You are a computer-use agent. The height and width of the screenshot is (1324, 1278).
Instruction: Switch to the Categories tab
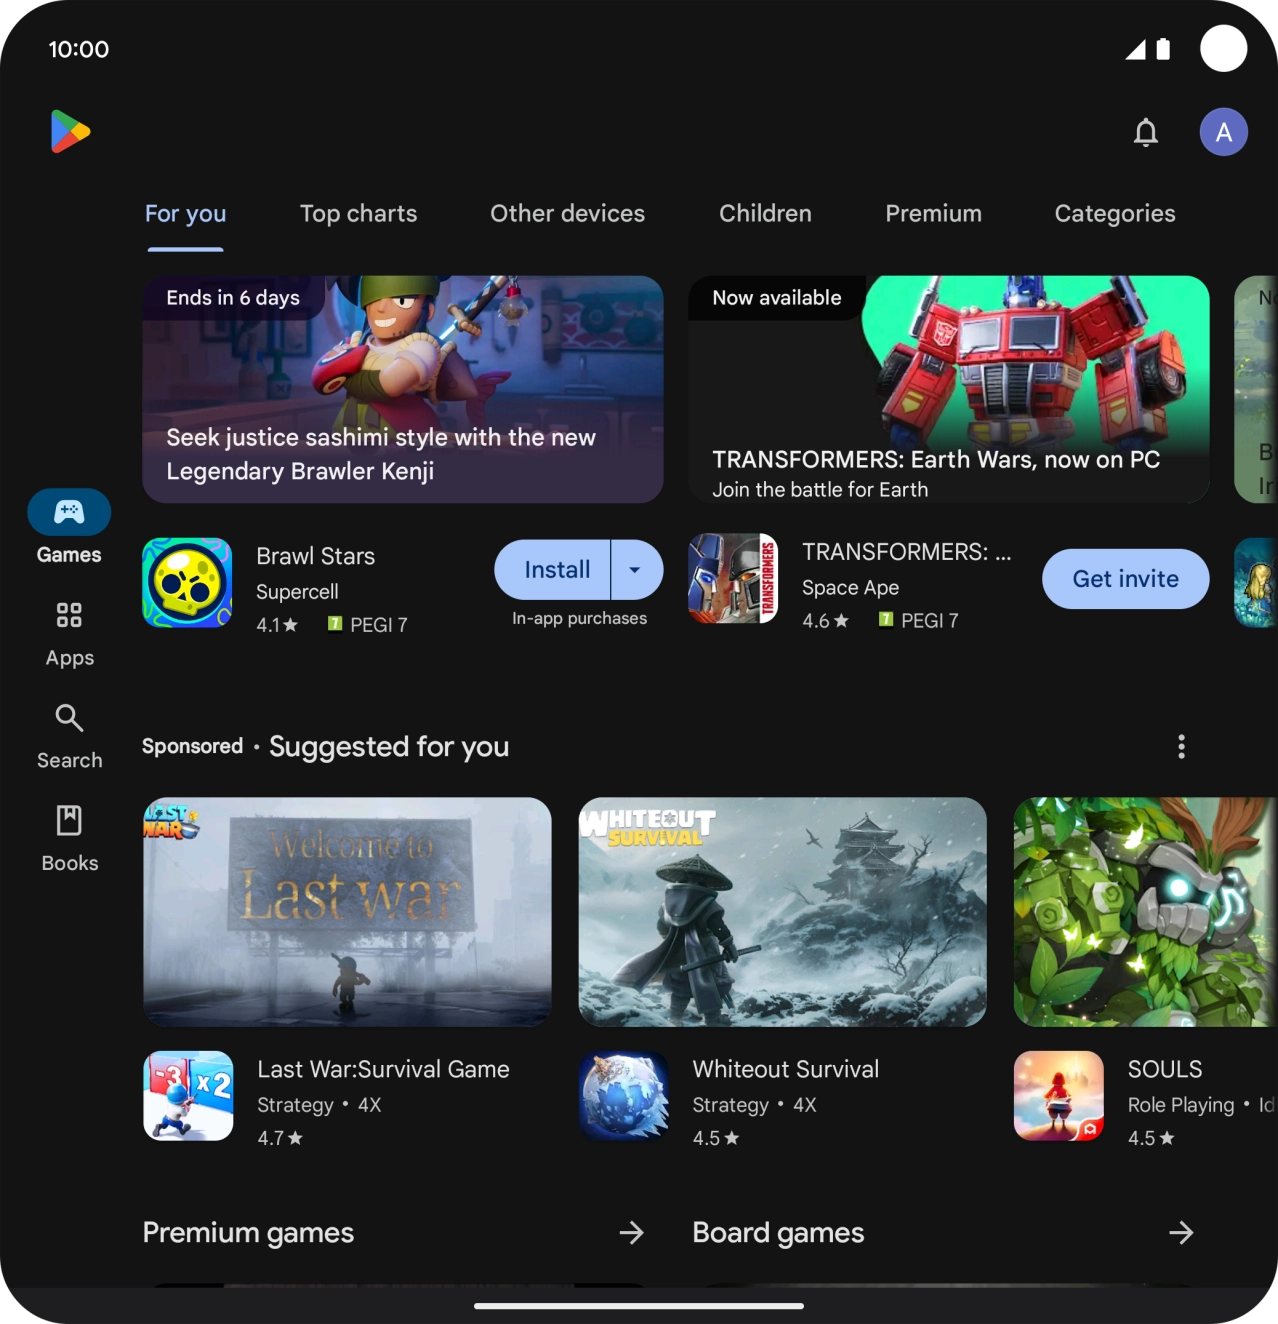point(1114,214)
